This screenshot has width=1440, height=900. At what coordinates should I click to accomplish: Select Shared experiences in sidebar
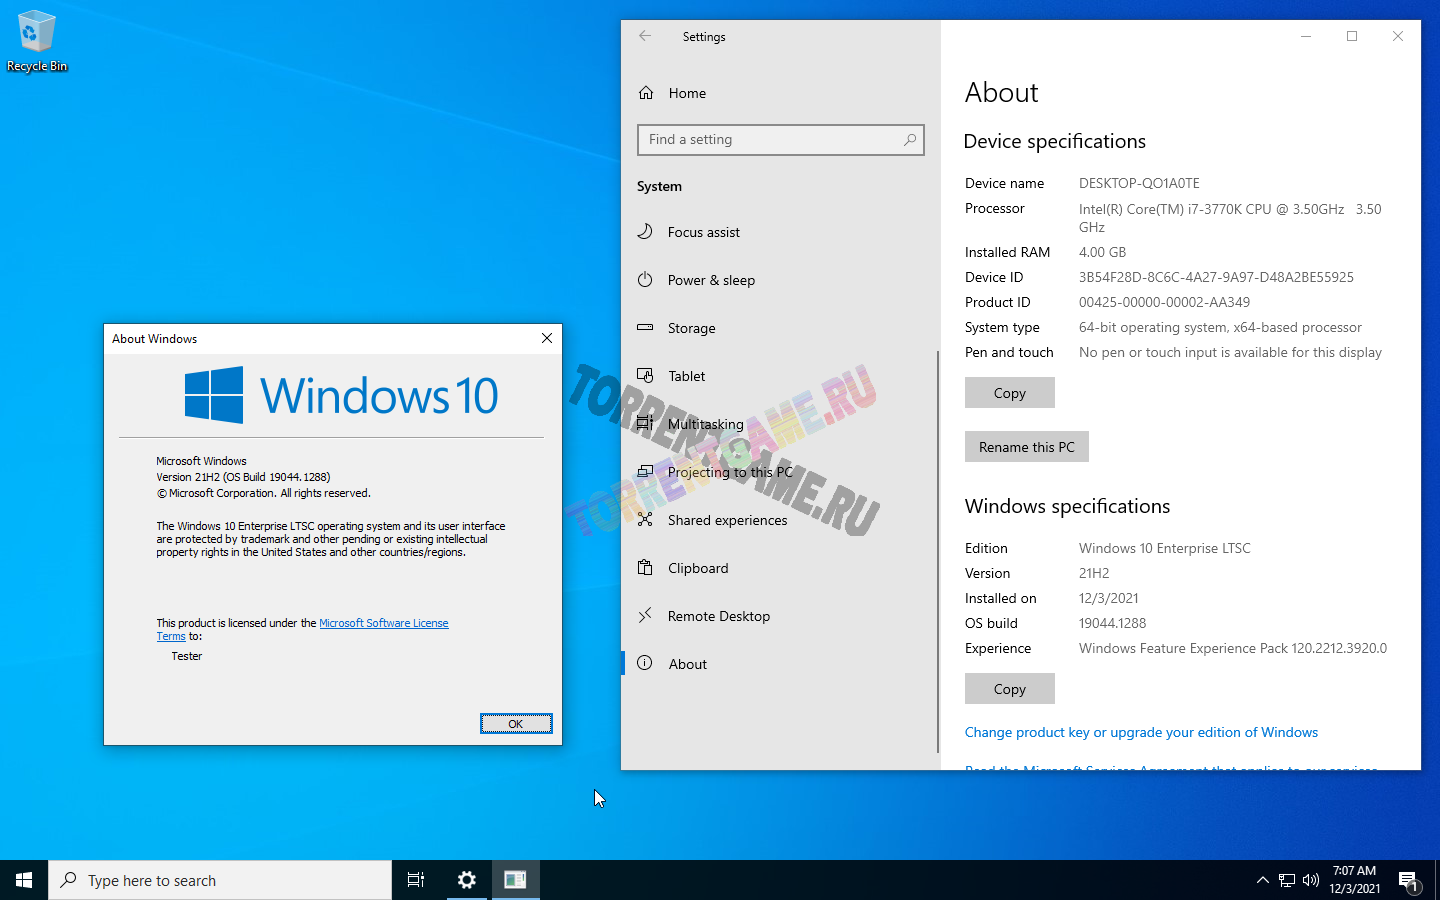pyautogui.click(x=727, y=520)
